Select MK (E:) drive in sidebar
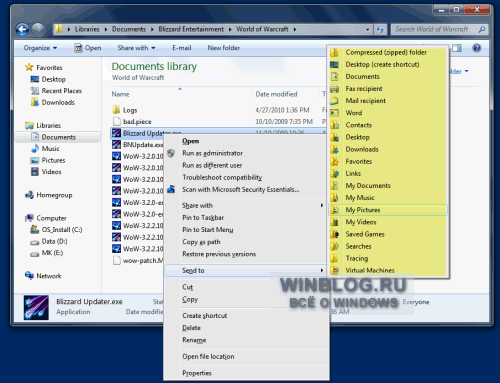The image size is (500, 383). pos(52,253)
